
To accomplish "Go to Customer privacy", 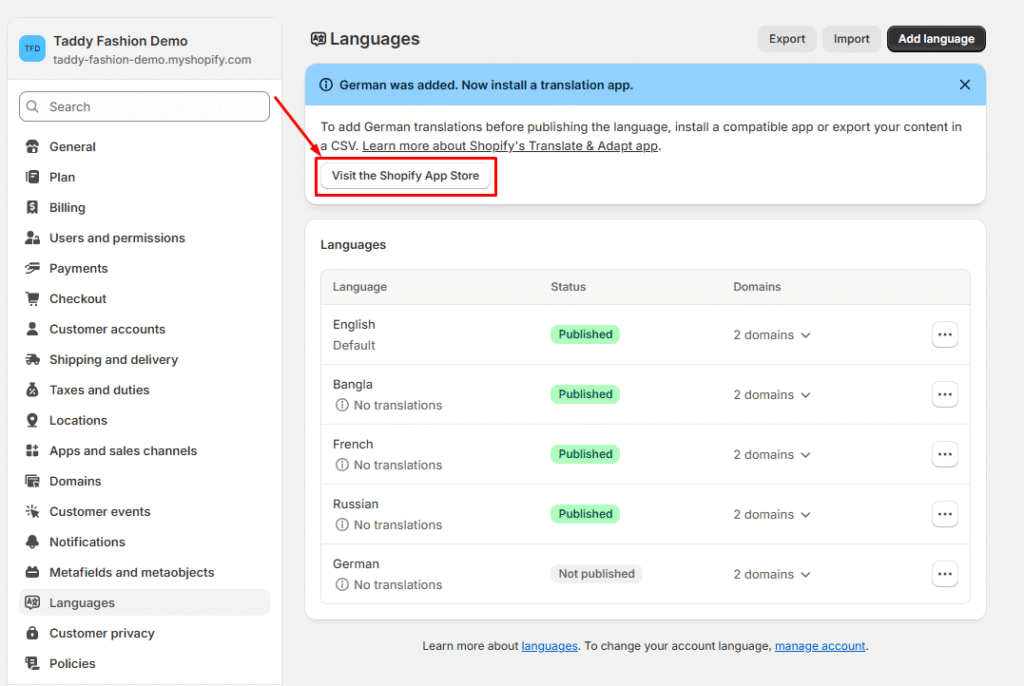I will tap(144, 633).
